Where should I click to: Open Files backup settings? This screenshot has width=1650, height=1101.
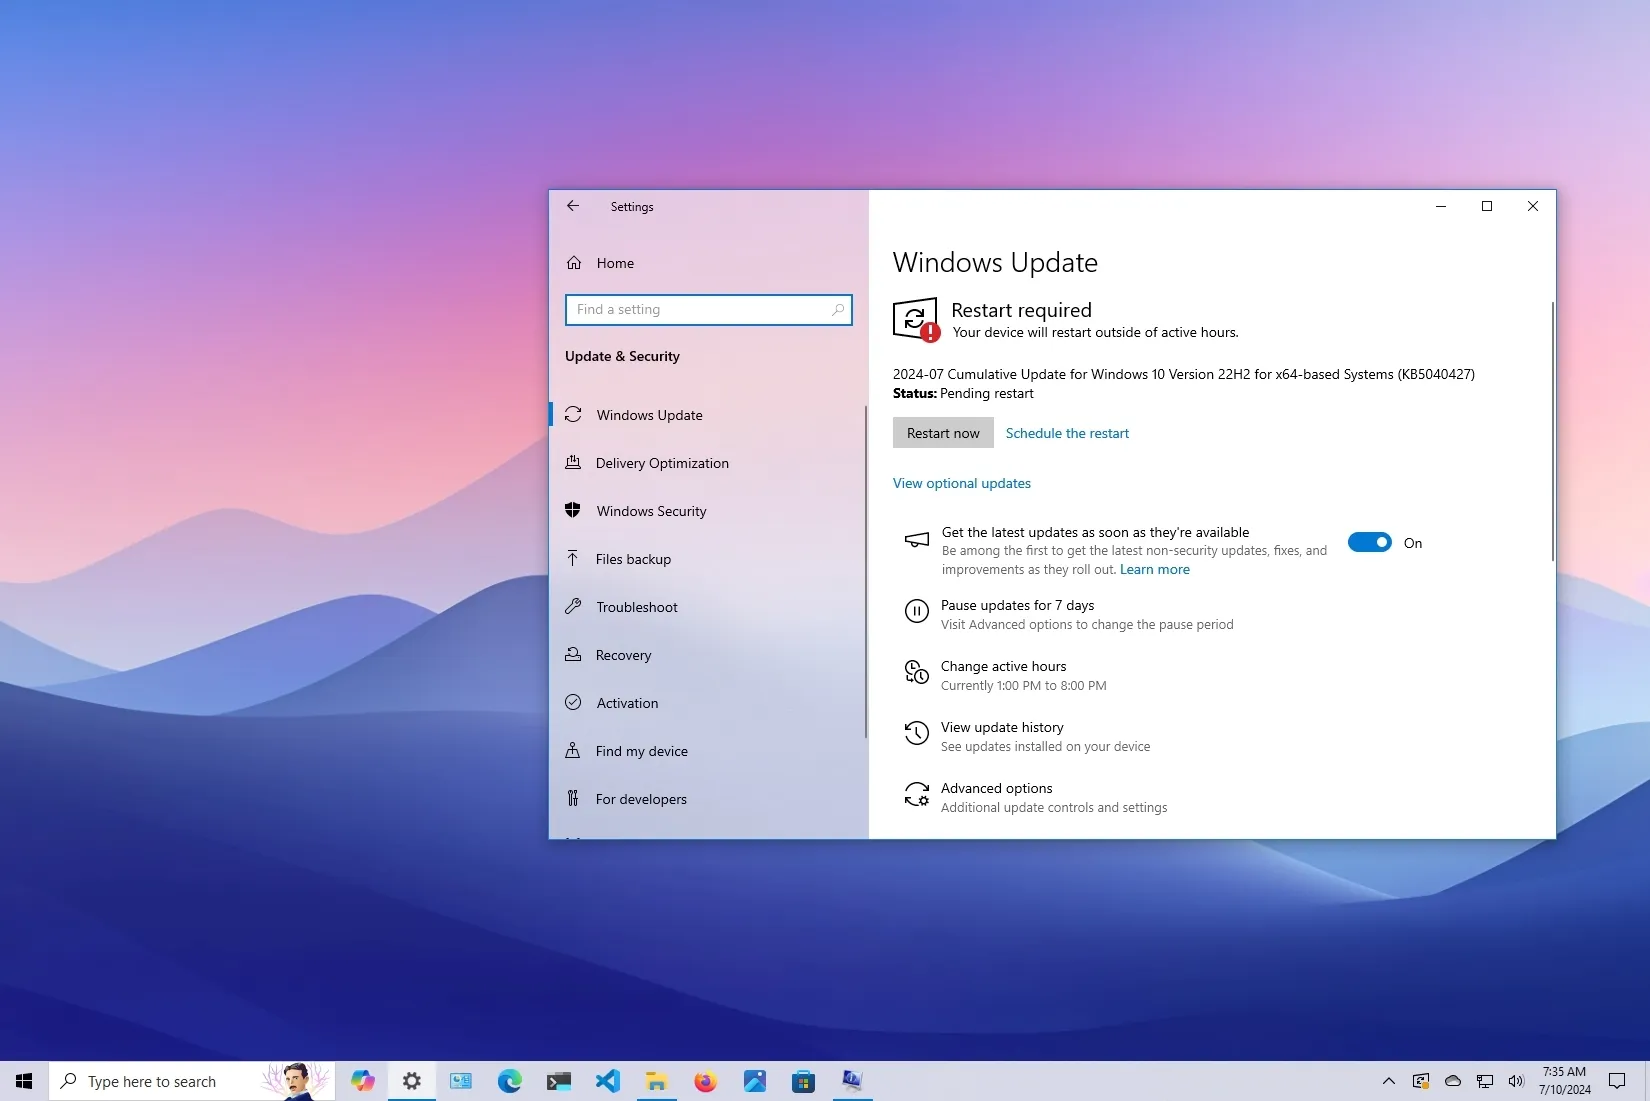pos(632,558)
